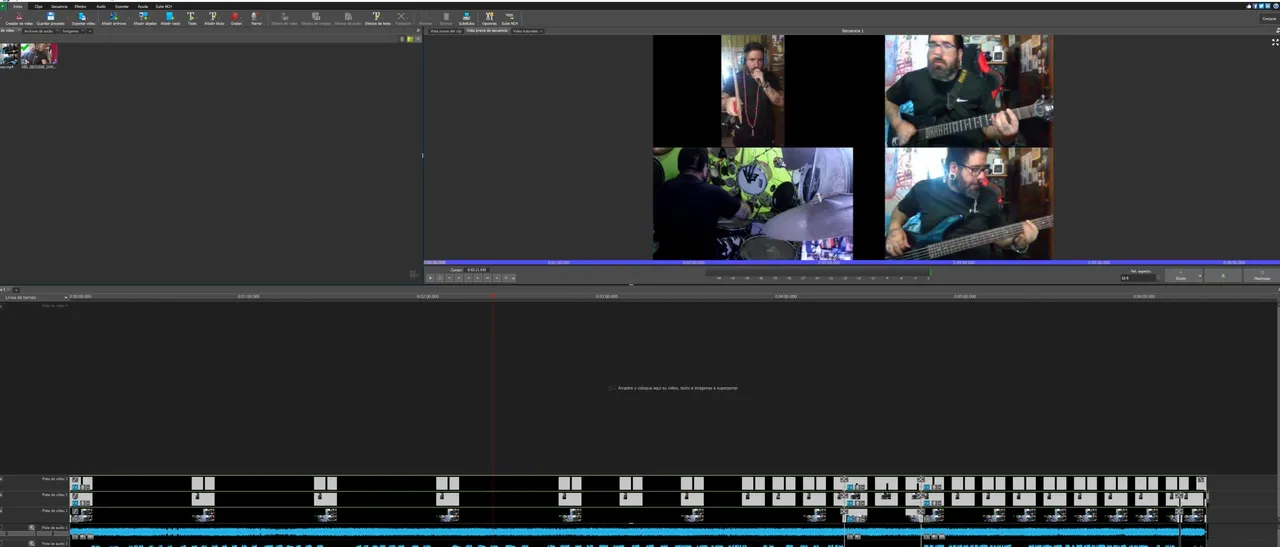Click the Maximizar preview button

click(1261, 275)
